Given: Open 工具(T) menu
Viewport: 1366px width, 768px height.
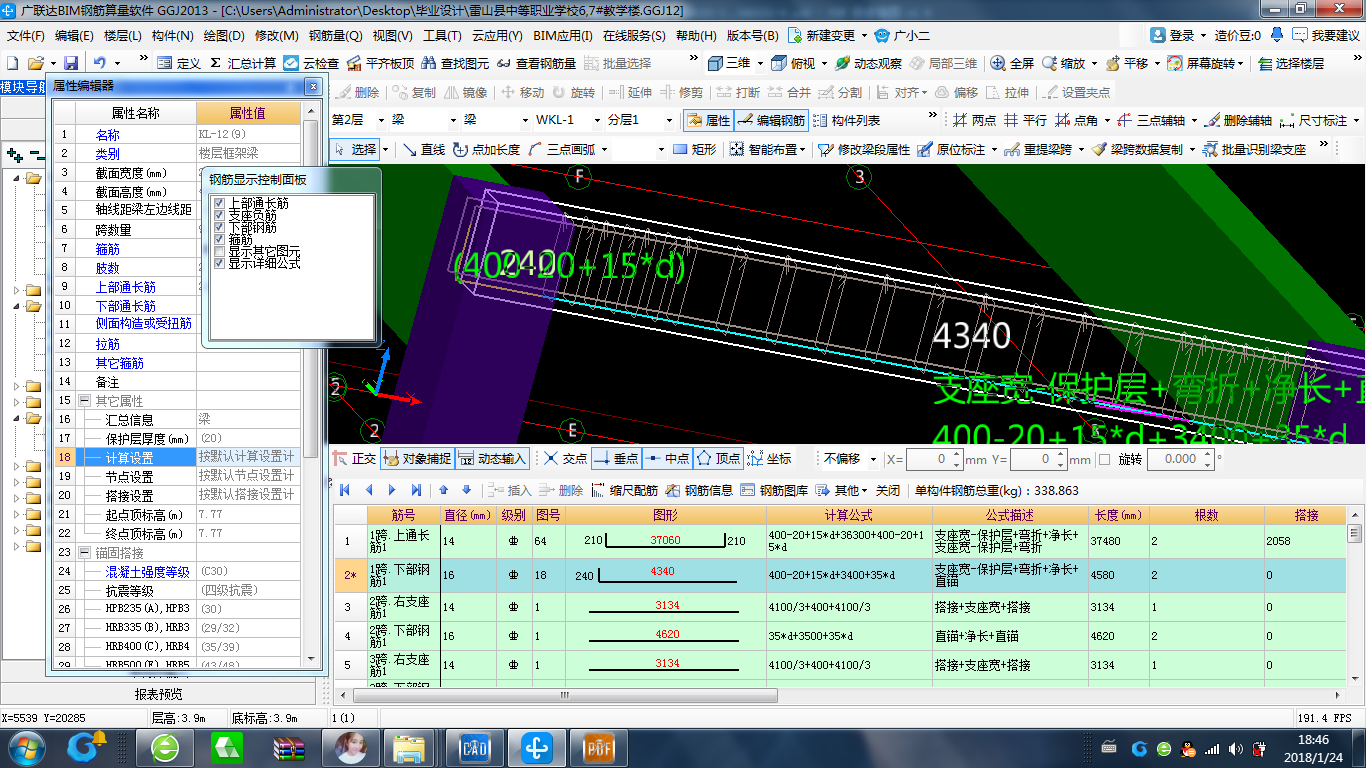Looking at the screenshot, I should pos(443,35).
